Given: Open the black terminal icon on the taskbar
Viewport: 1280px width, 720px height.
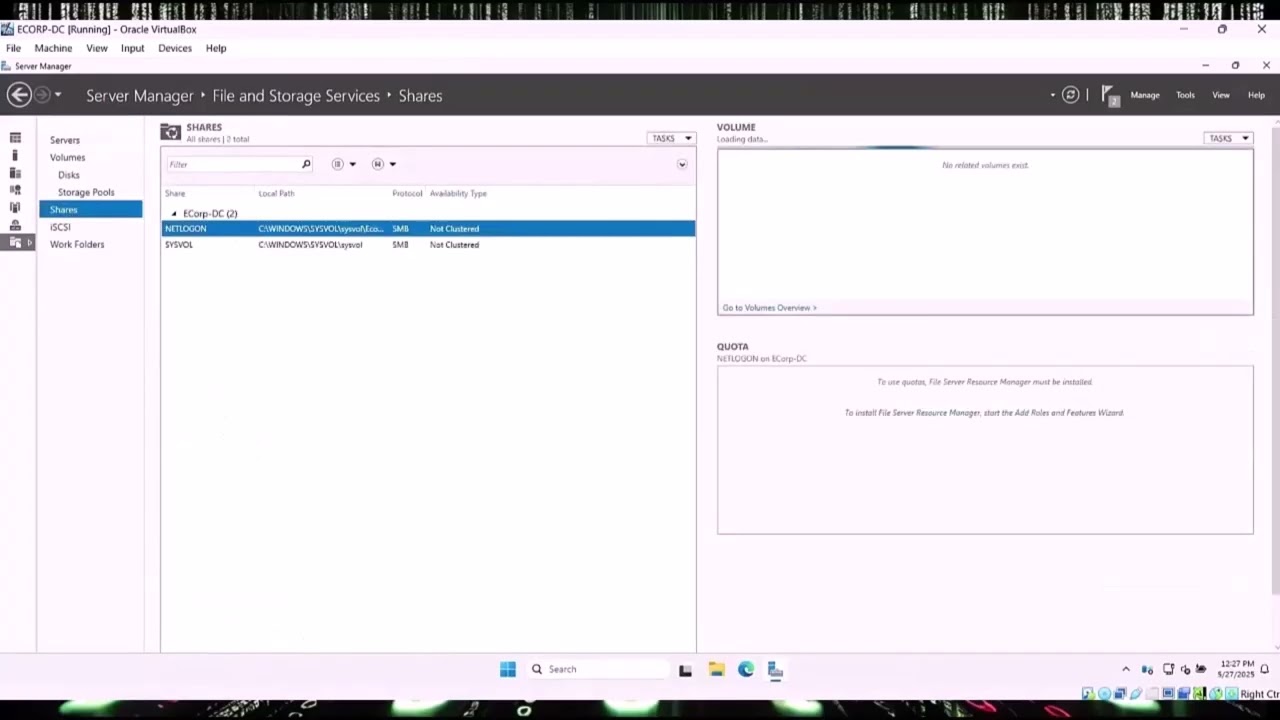Looking at the screenshot, I should 685,670.
